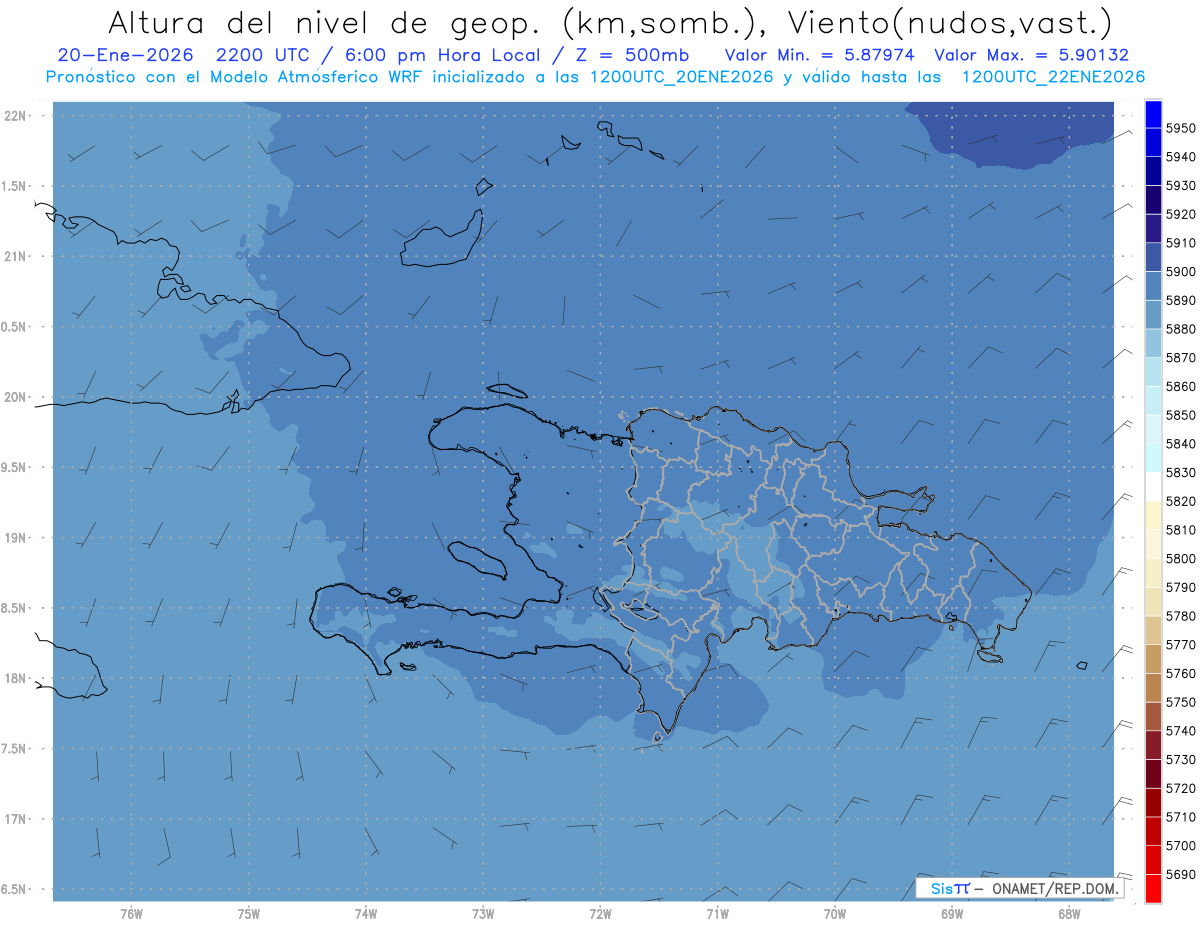Click the red colorbar swatch below 5690
Image resolution: width=1200 pixels, height=927 pixels.
point(1153,888)
